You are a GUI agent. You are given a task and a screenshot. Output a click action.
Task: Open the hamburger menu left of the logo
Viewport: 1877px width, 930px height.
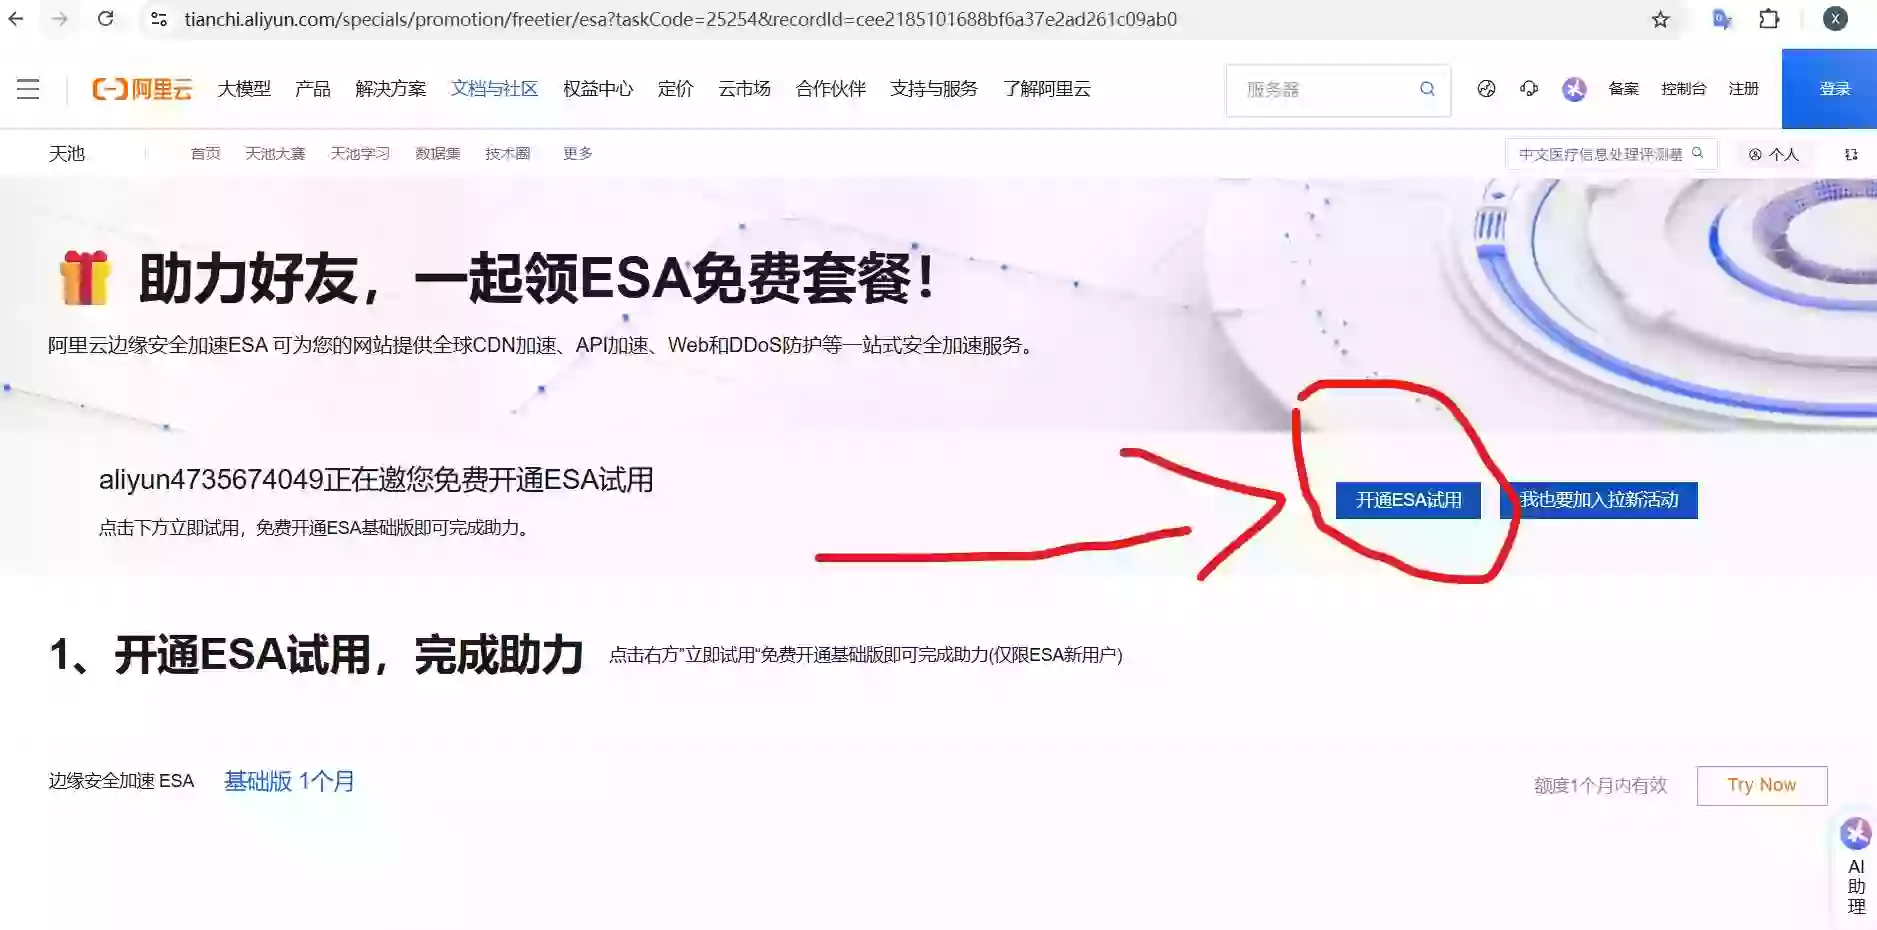tap(27, 88)
